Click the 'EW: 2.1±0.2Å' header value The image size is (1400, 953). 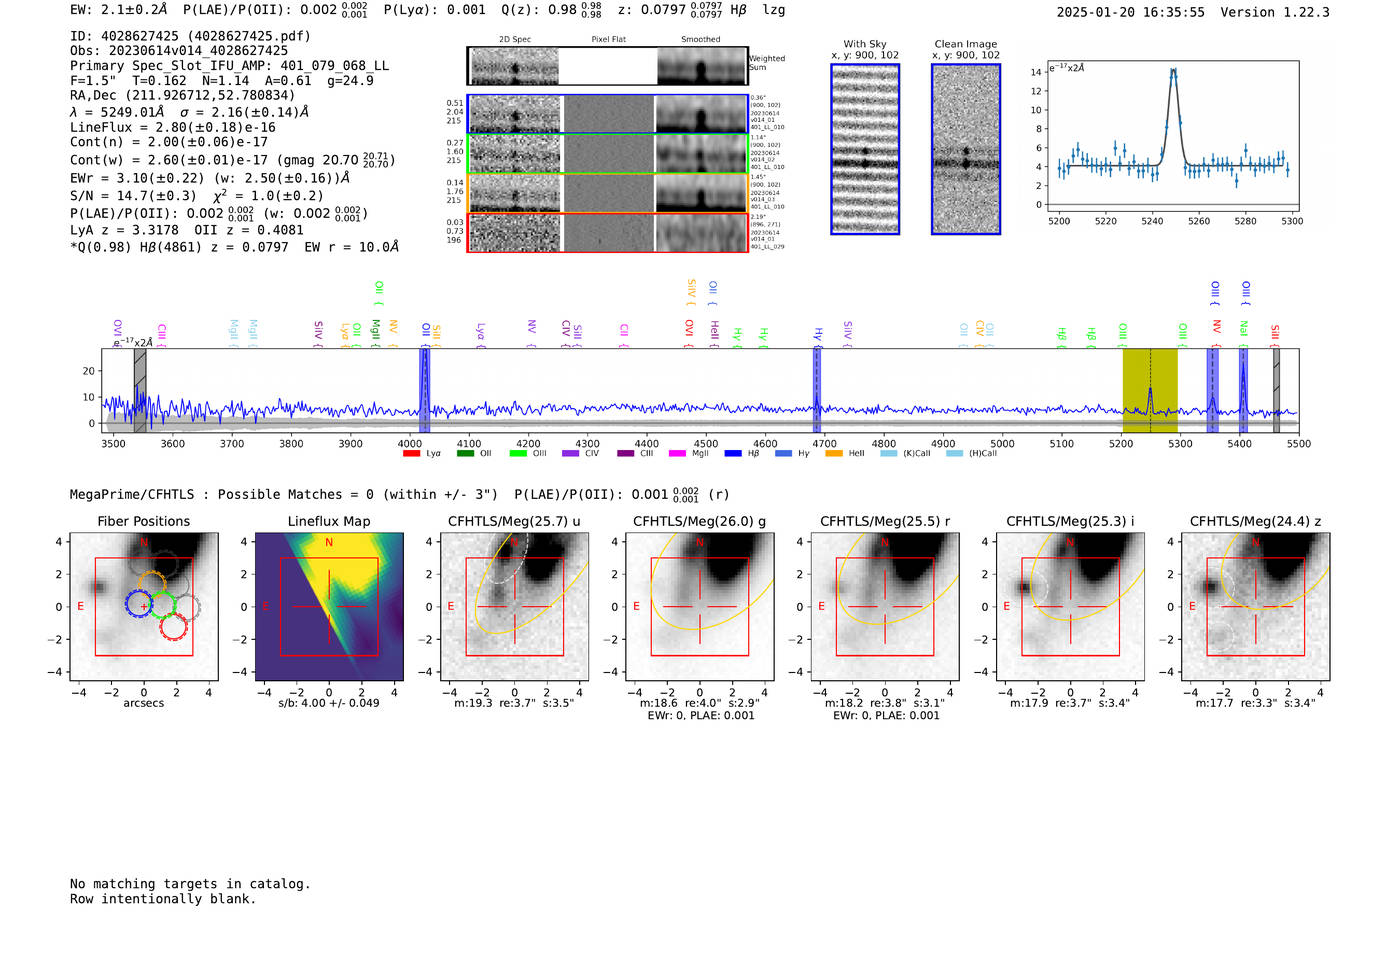coord(119,10)
